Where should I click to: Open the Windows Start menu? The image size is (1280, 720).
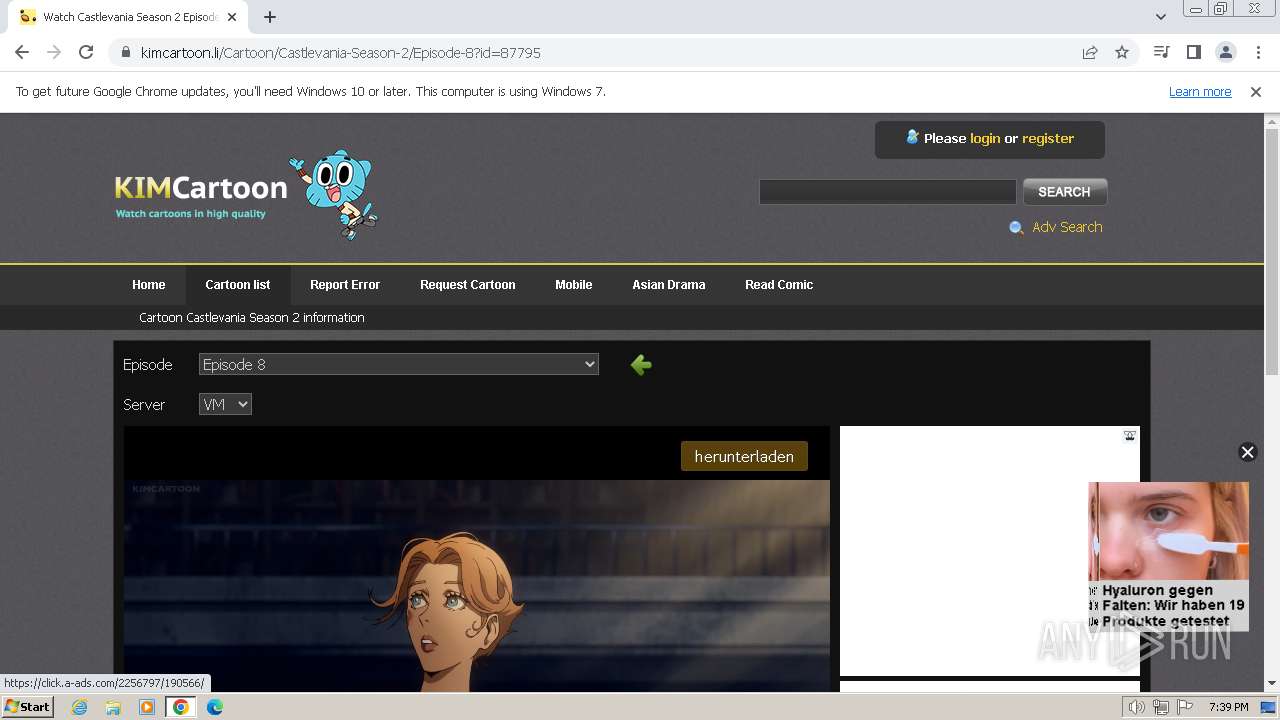[x=28, y=707]
